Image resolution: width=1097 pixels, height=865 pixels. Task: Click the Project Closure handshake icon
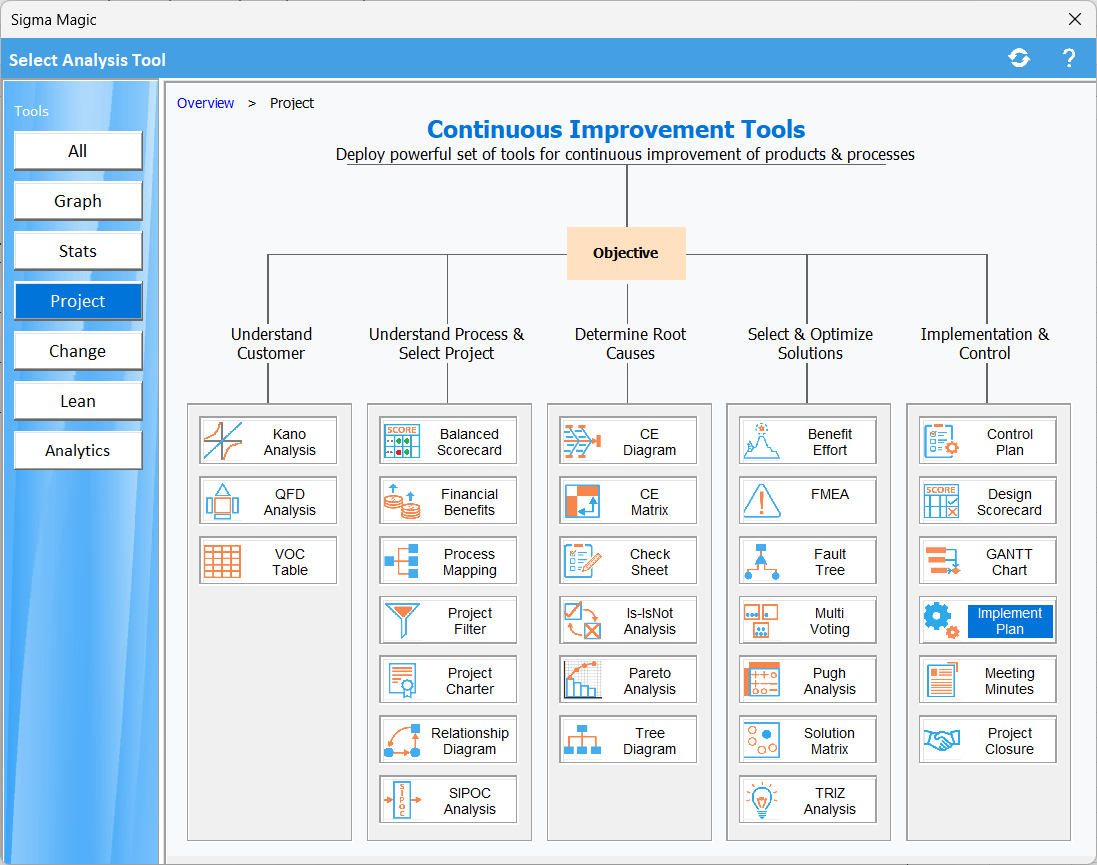click(x=941, y=741)
